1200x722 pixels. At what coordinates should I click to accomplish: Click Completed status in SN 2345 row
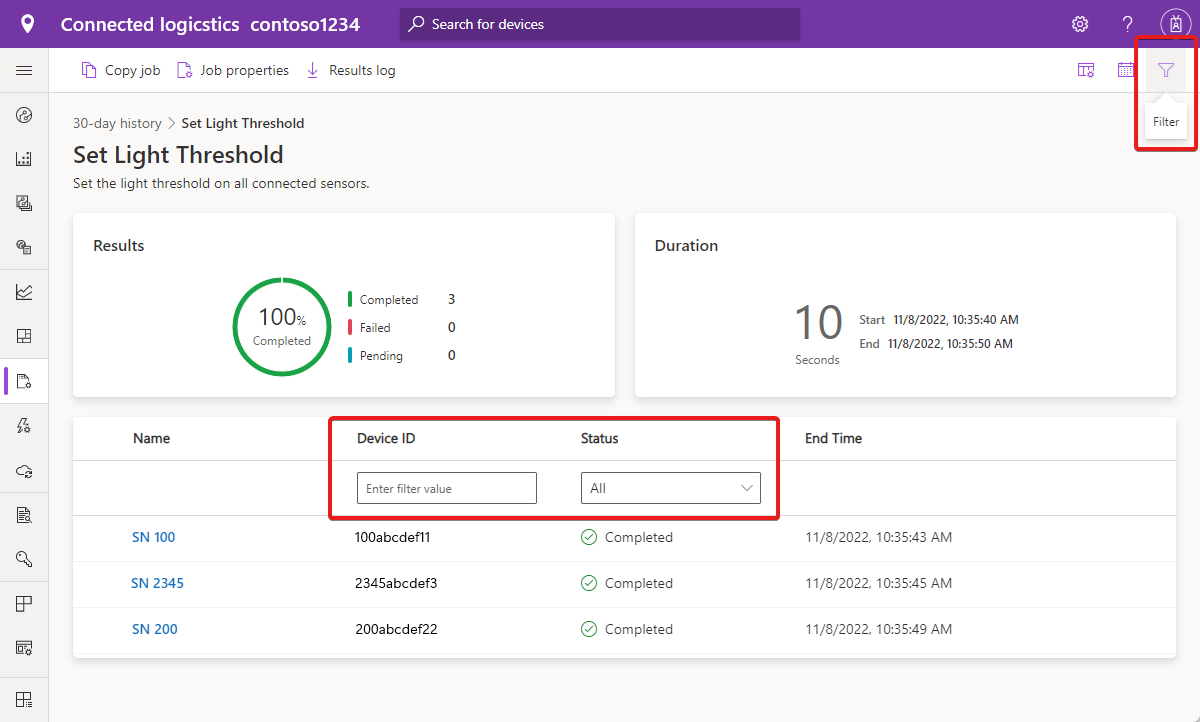tap(627, 583)
